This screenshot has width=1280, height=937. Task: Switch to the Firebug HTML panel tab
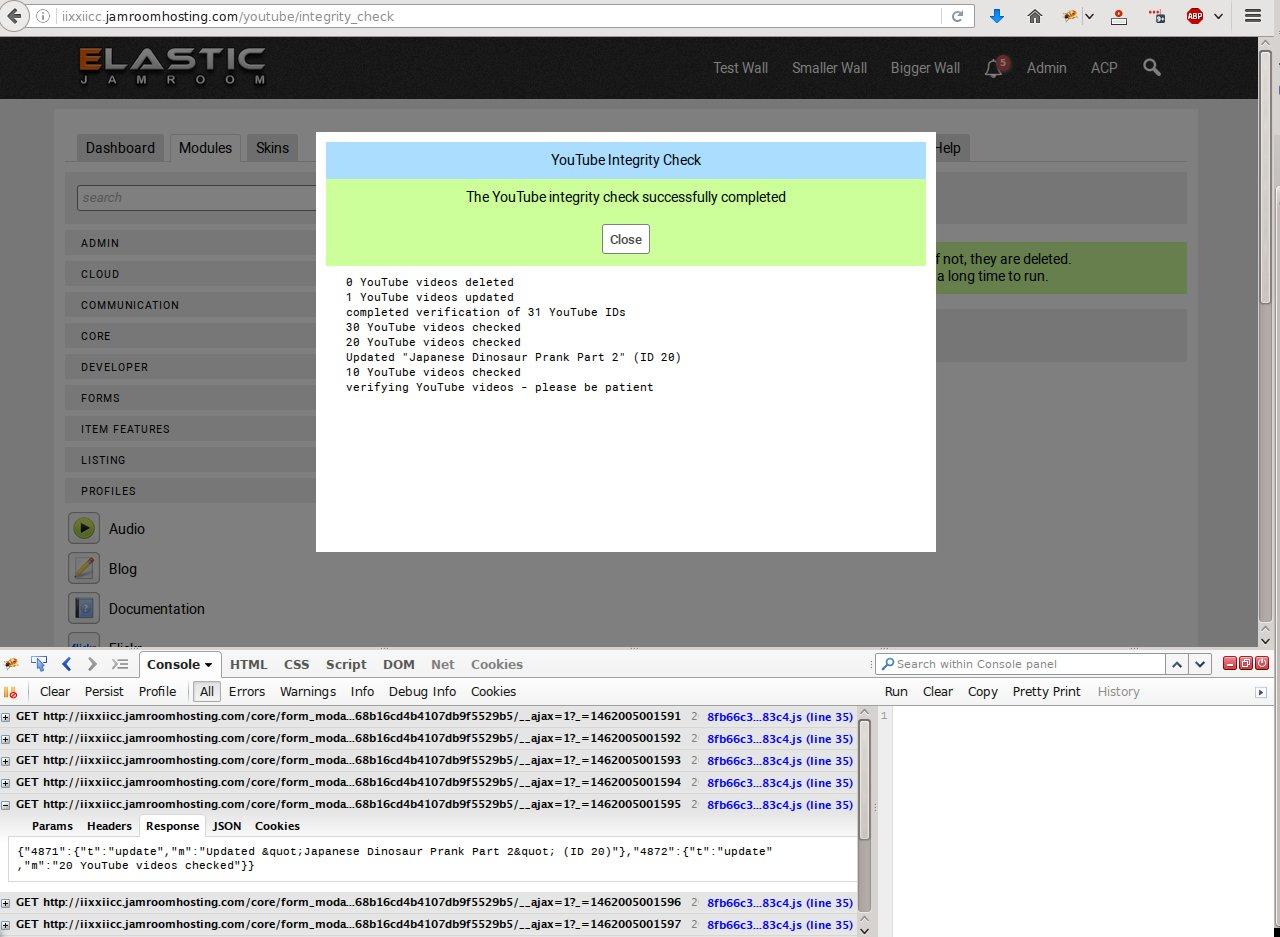click(x=248, y=665)
